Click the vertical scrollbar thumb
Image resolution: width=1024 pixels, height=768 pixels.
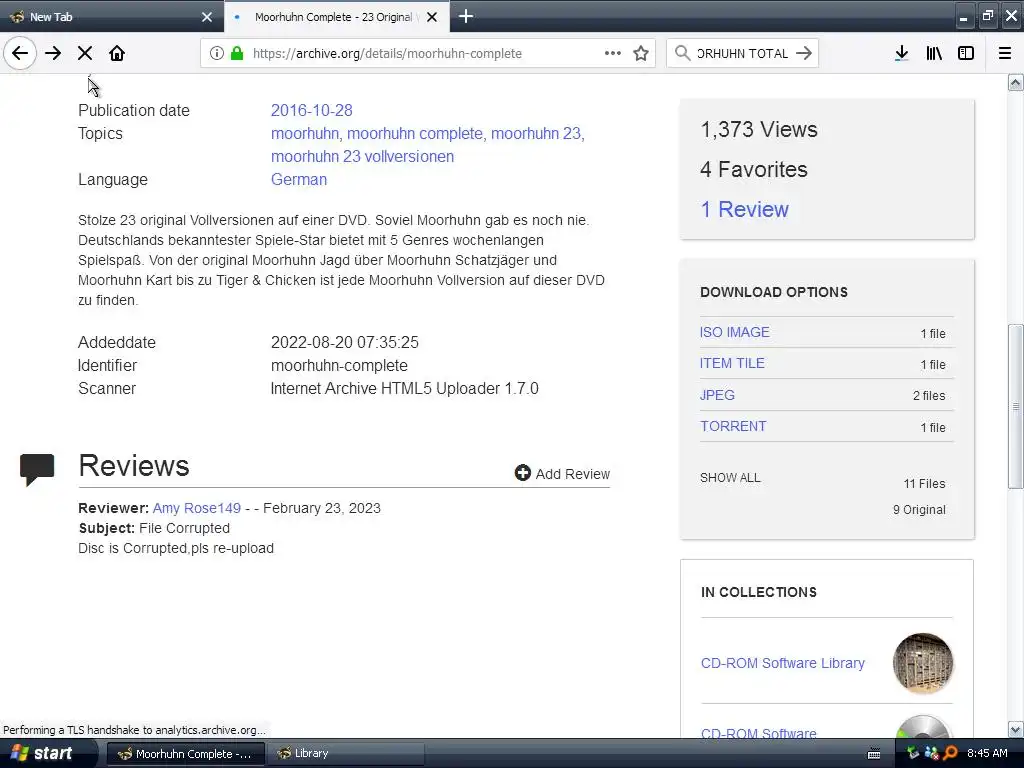1015,406
